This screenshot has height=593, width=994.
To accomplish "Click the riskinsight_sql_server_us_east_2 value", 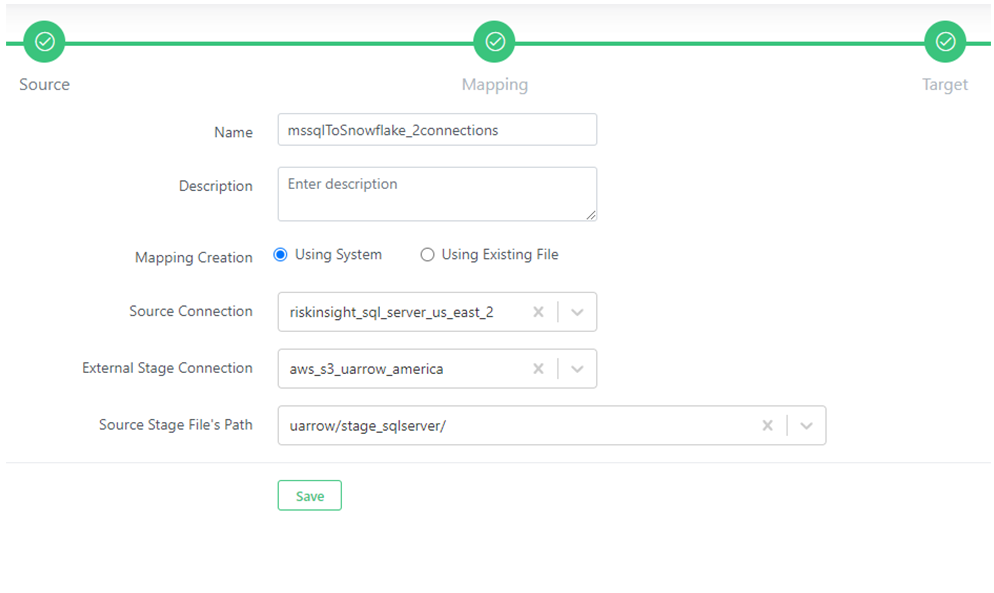I will [x=391, y=312].
